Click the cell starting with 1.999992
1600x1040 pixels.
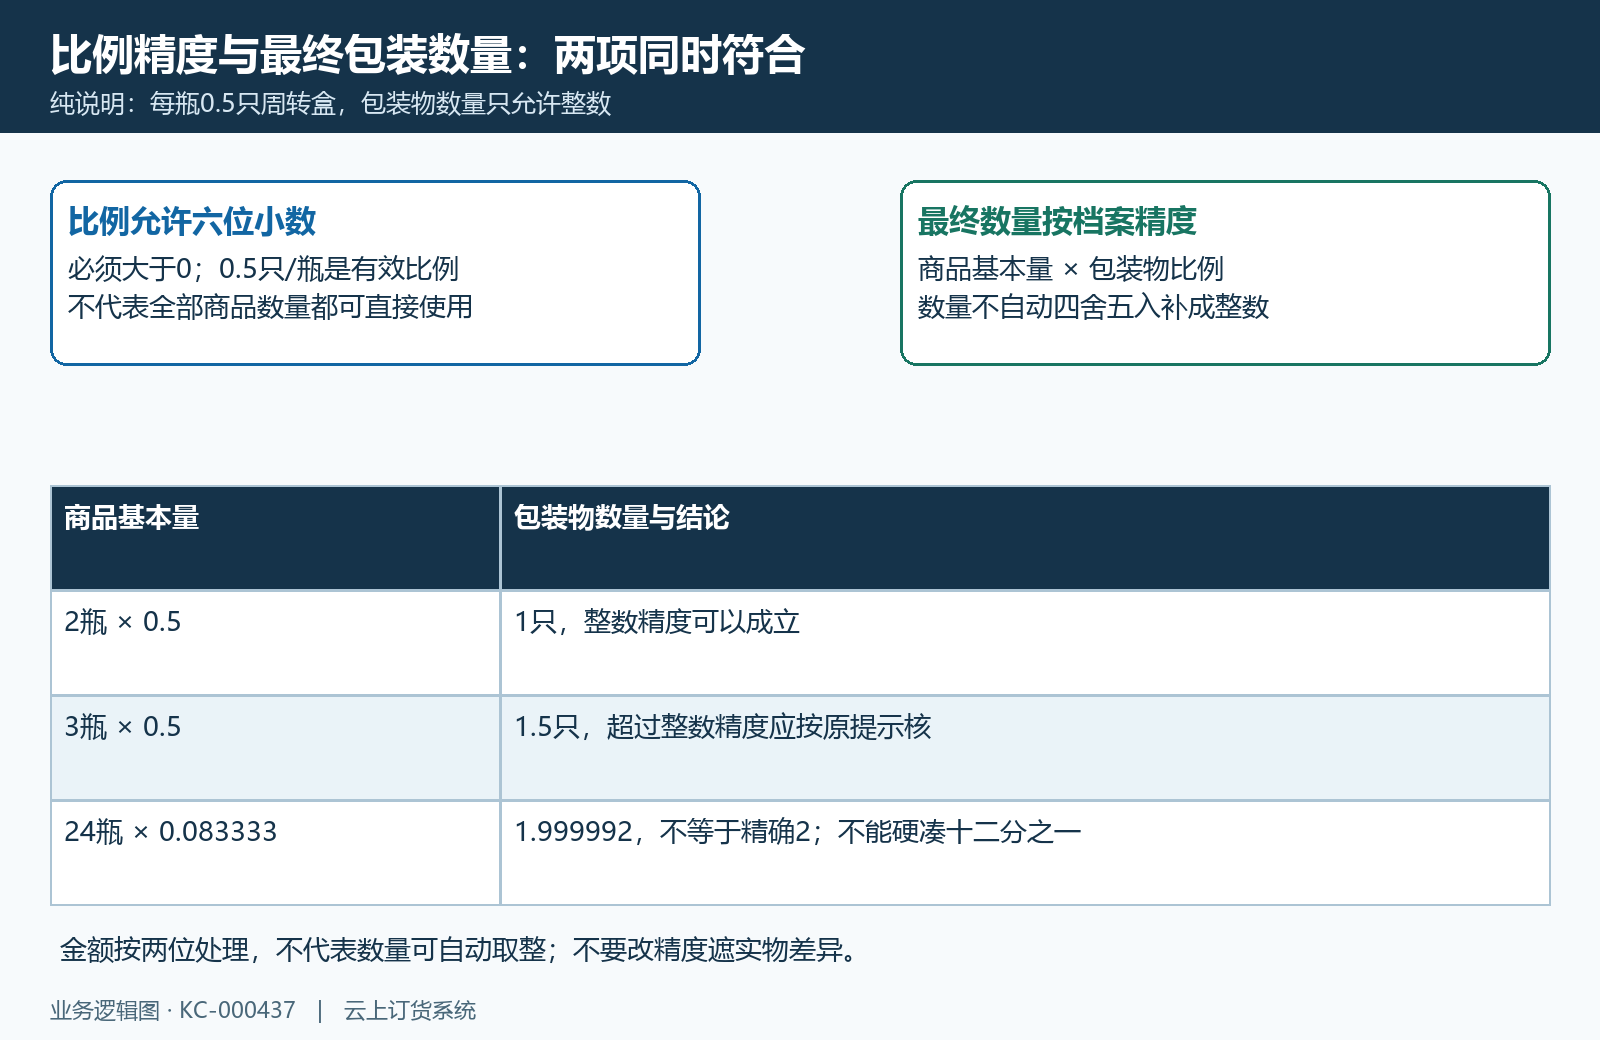pos(1025,853)
